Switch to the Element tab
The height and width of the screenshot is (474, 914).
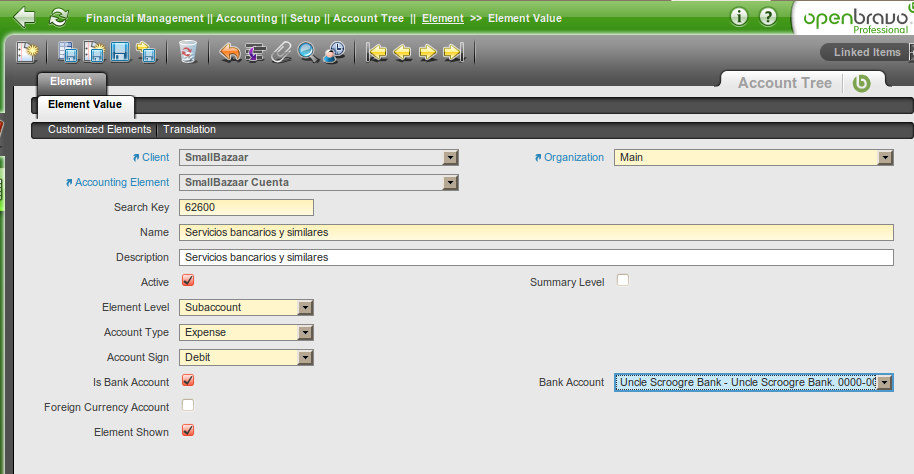[71, 82]
